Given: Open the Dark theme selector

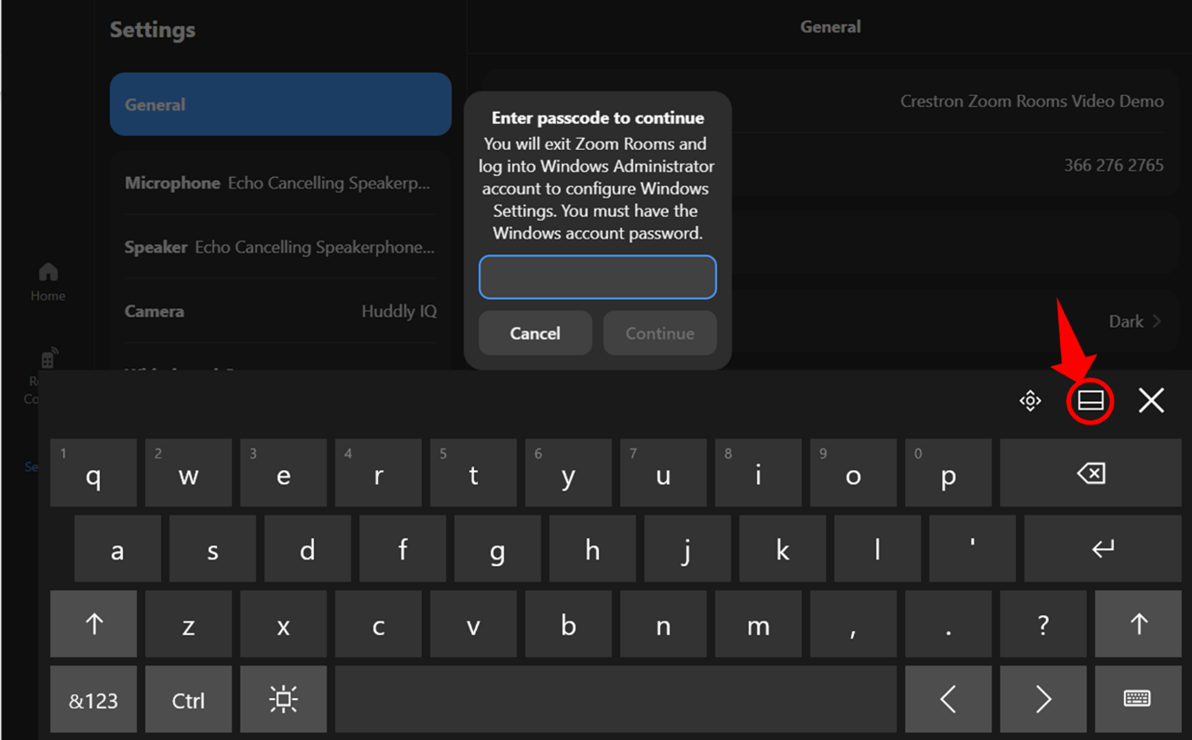Looking at the screenshot, I should [1136, 321].
